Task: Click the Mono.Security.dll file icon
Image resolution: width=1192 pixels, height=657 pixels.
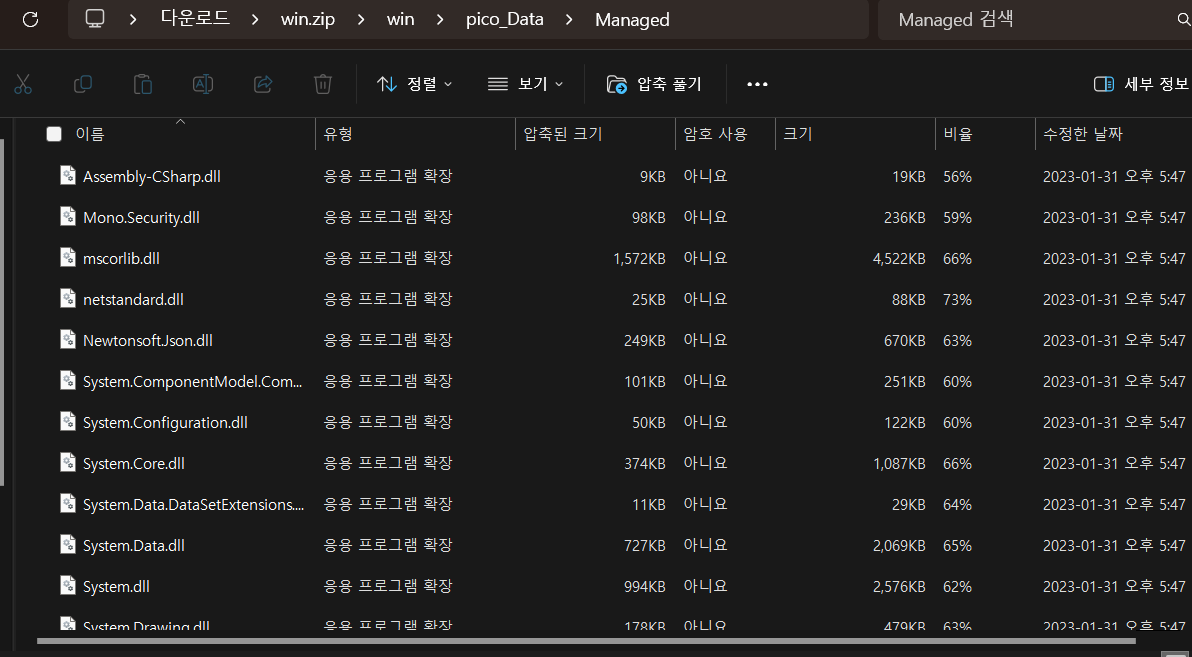Action: tap(68, 217)
